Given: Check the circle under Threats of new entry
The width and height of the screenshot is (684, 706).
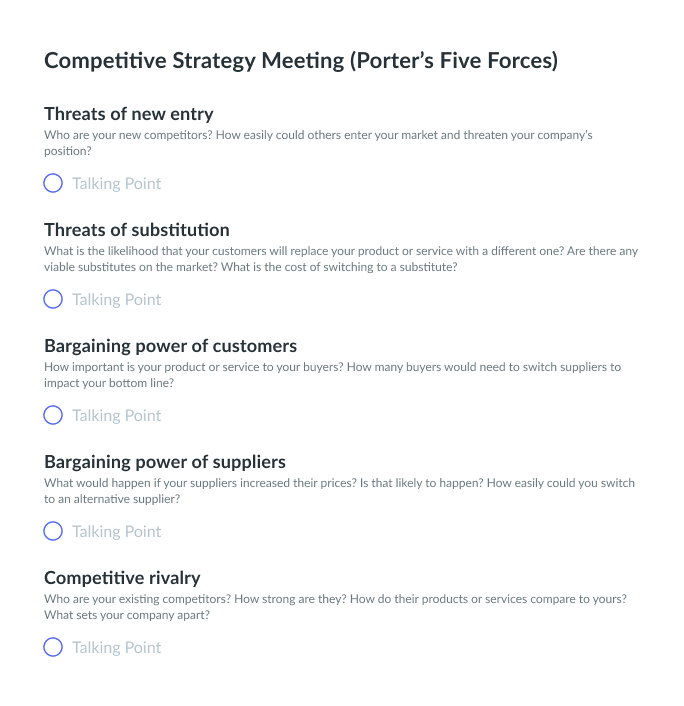Looking at the screenshot, I should (x=53, y=183).
